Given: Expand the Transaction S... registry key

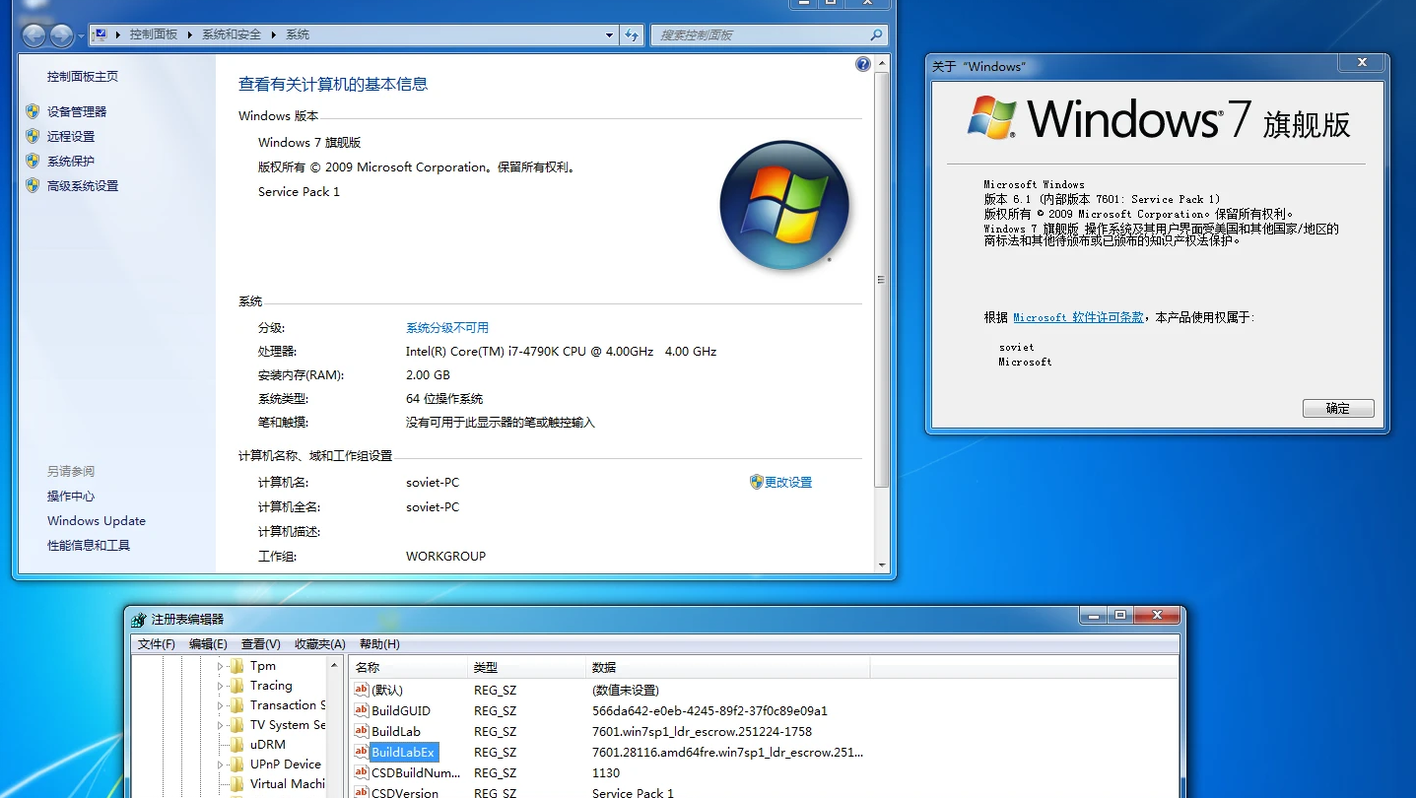Looking at the screenshot, I should 220,705.
